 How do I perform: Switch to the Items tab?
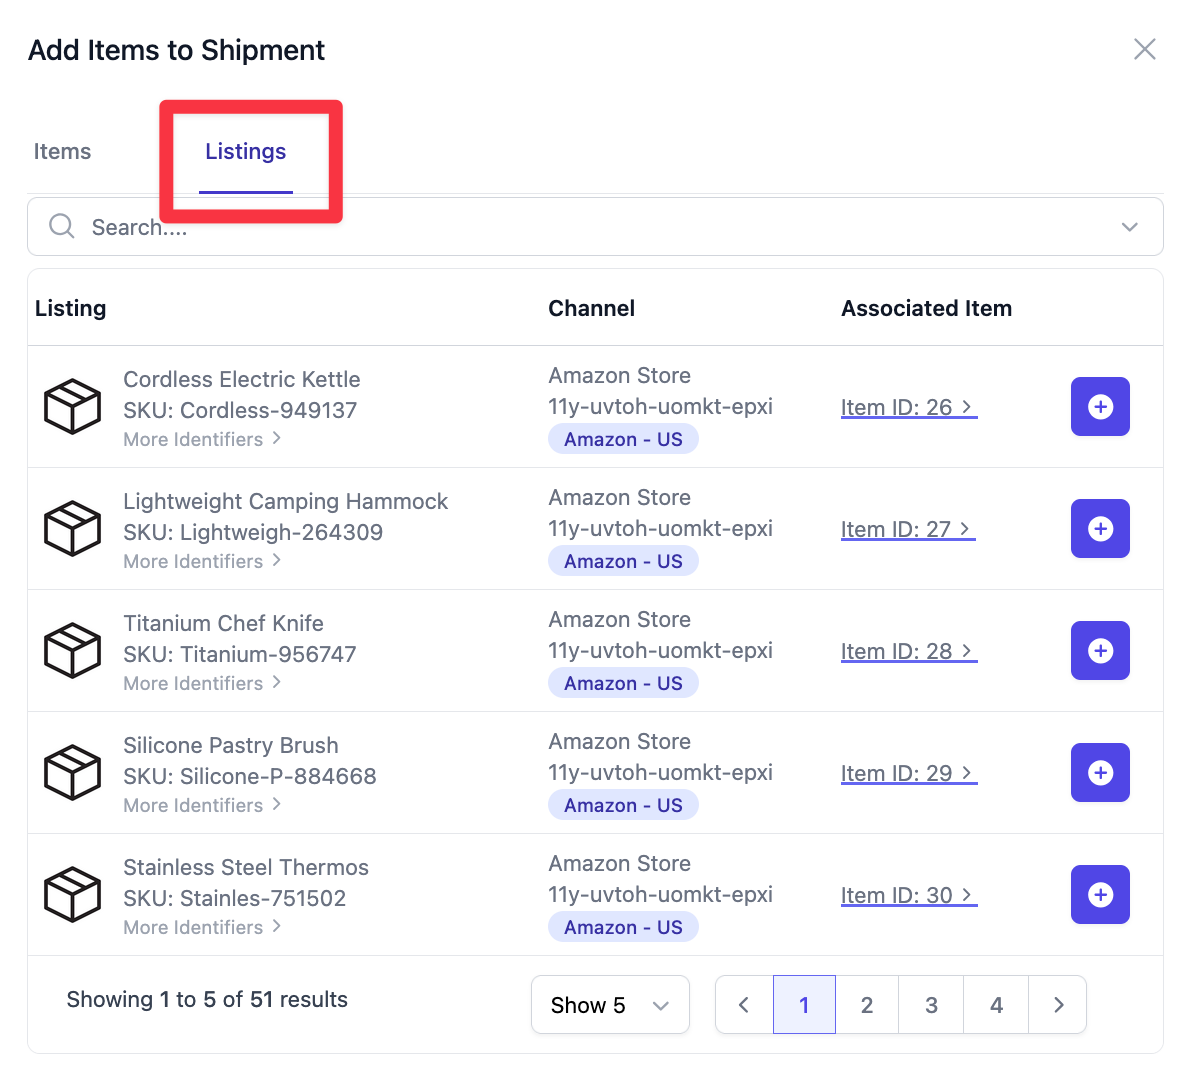pyautogui.click(x=62, y=152)
